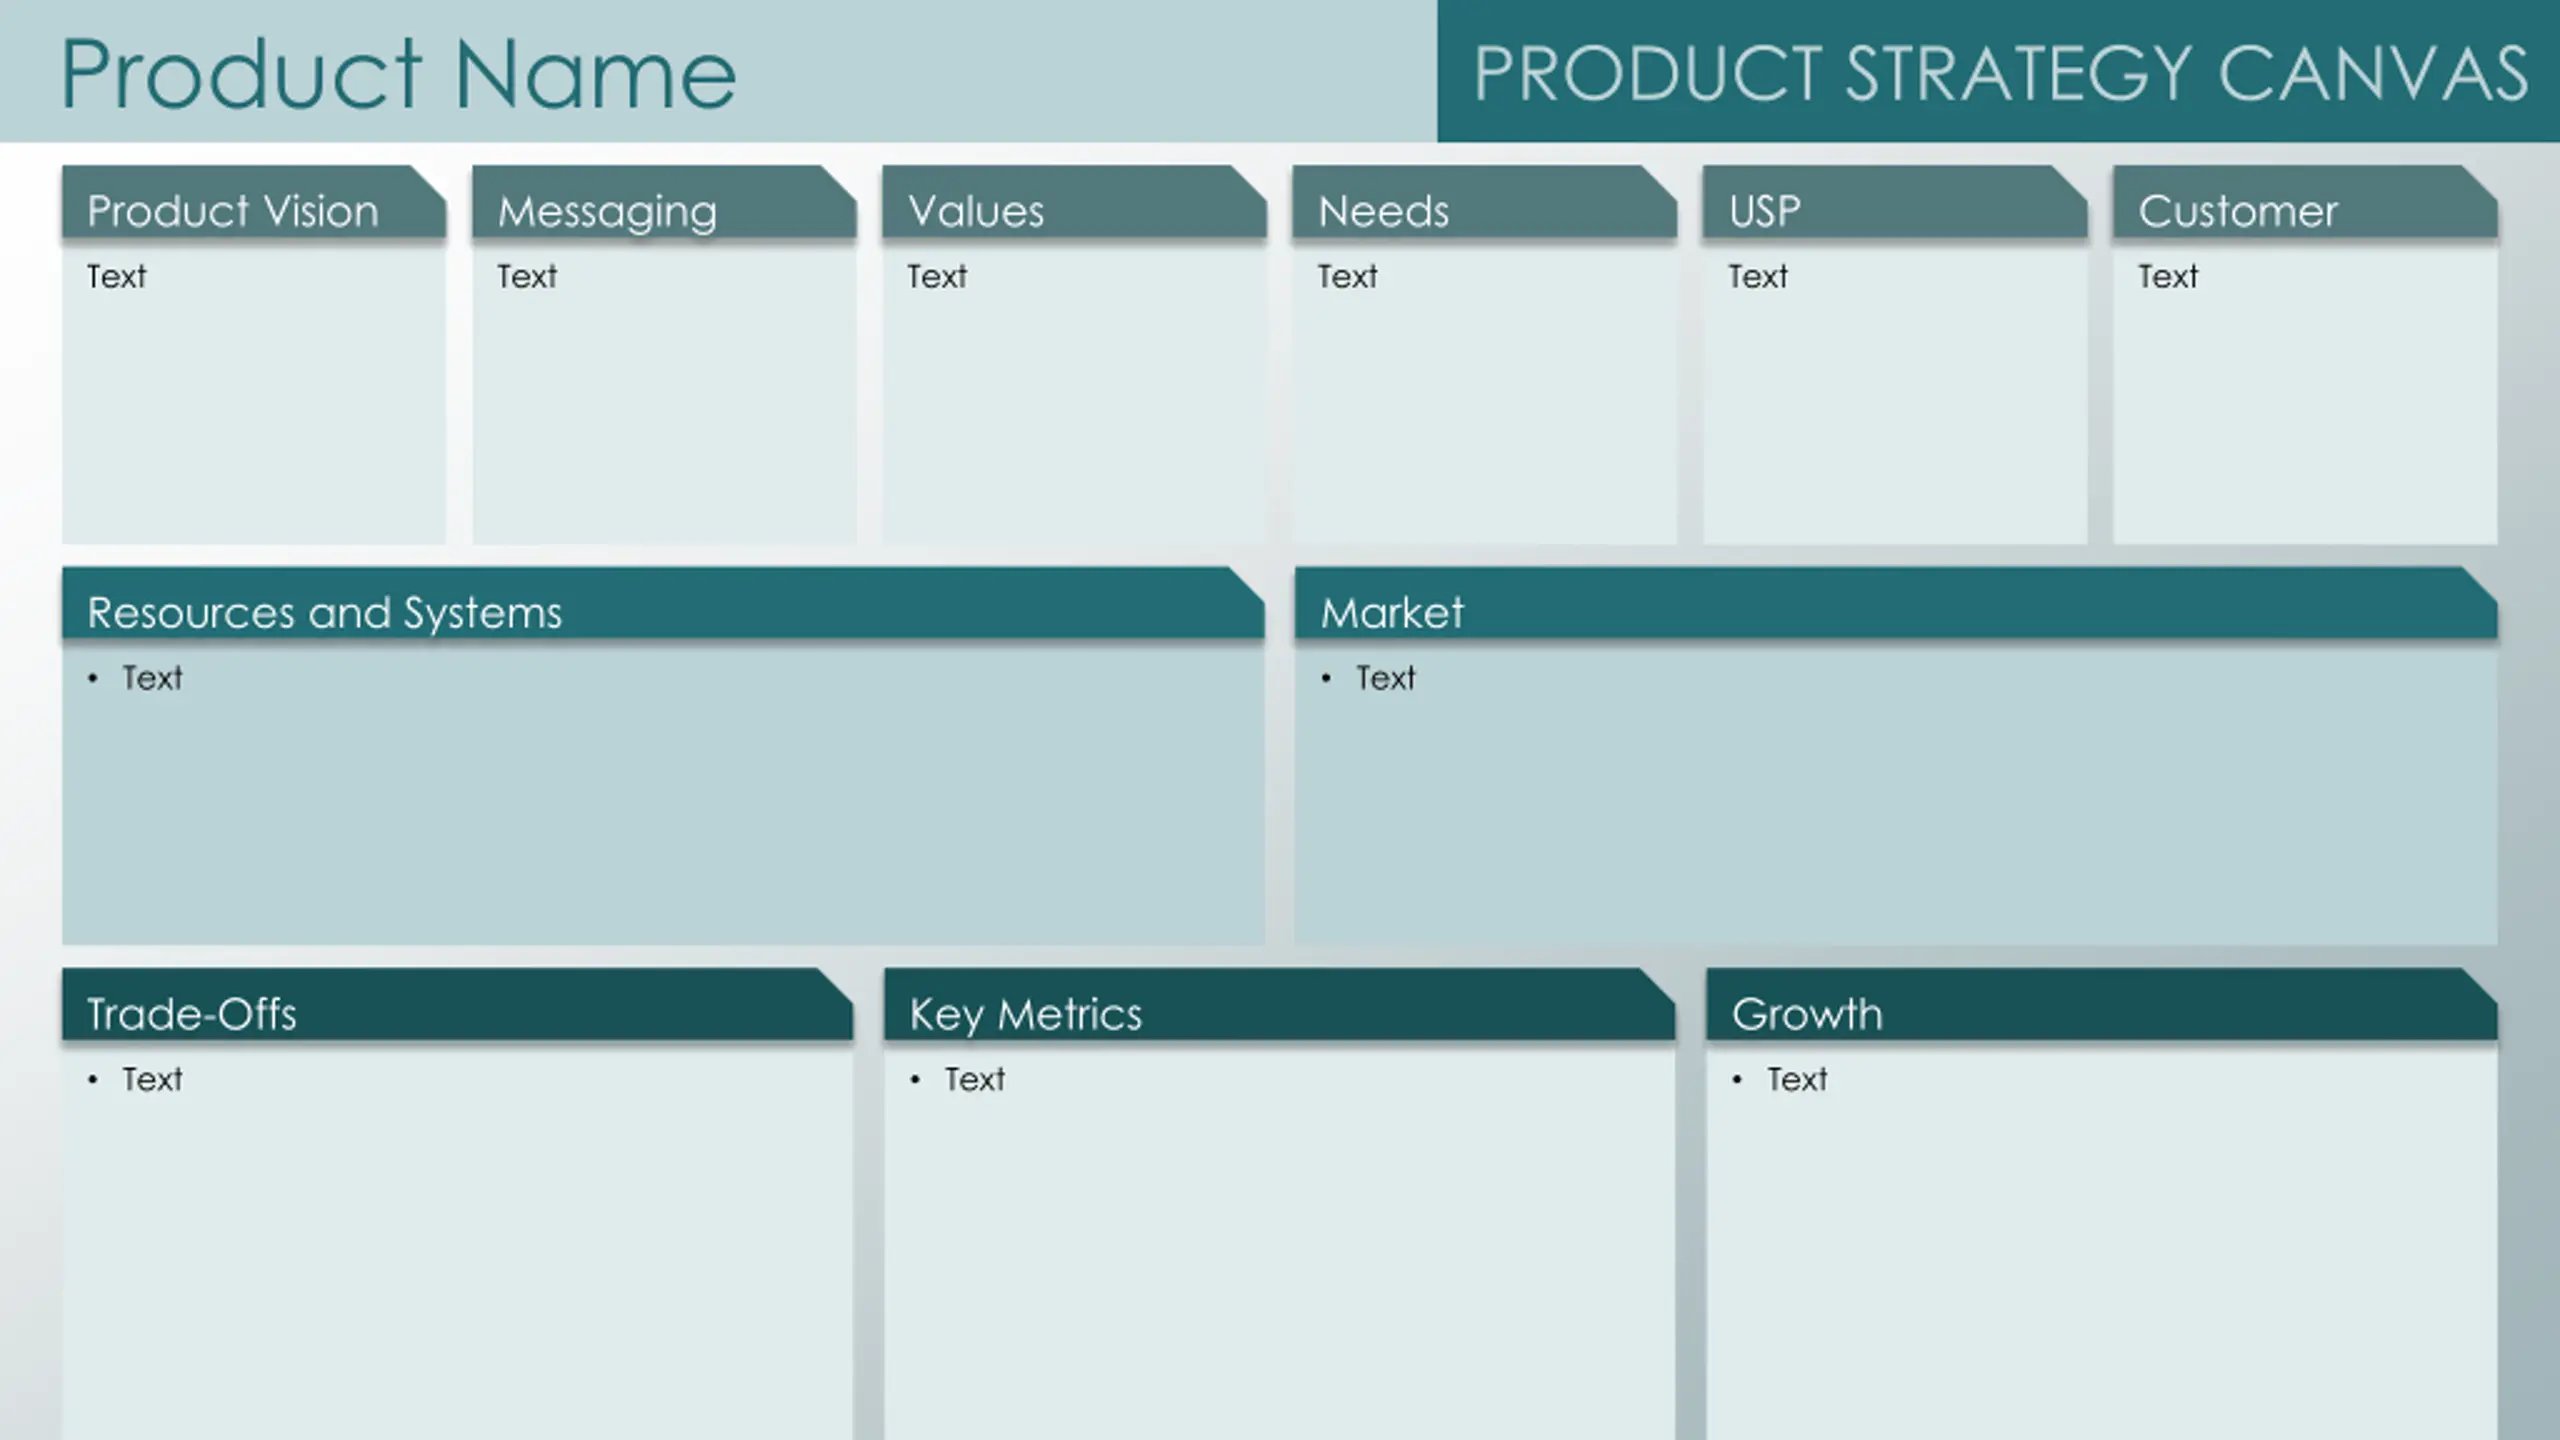
Task: Select the Messaging section header
Action: coord(607,211)
